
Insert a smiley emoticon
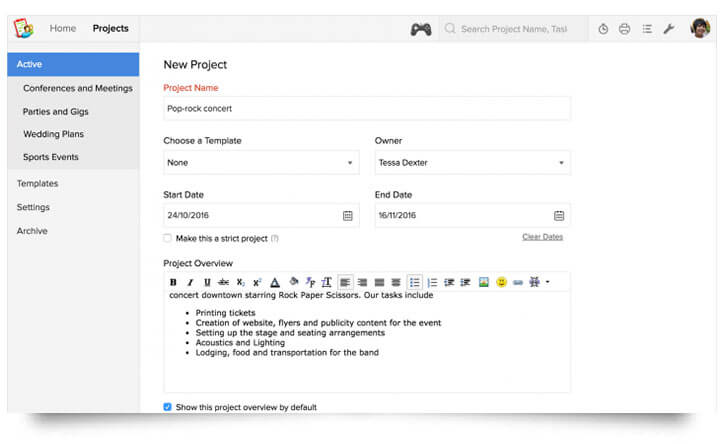click(x=501, y=282)
